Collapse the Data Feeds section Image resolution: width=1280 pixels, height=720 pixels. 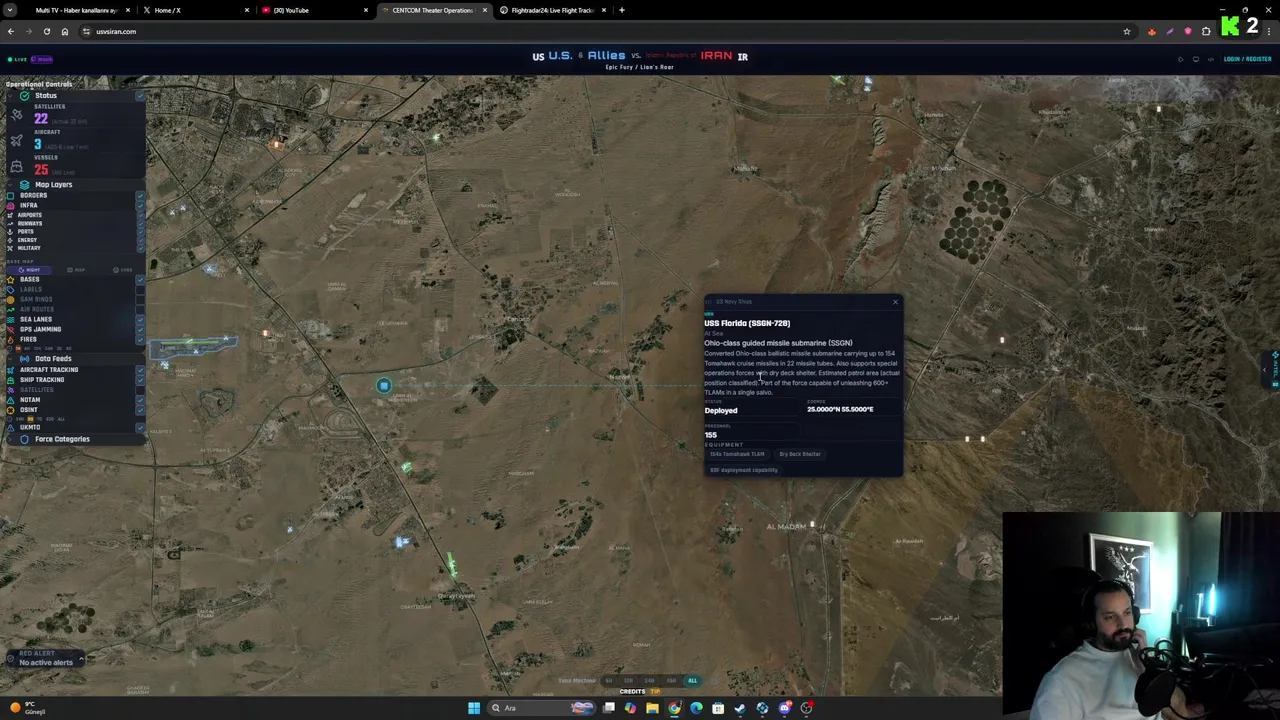[10, 359]
